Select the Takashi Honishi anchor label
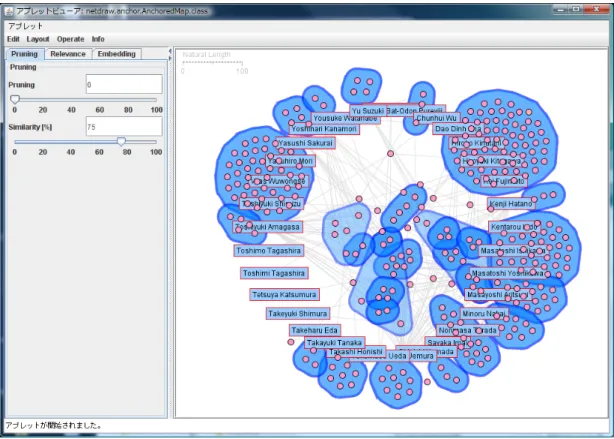This screenshot has height=439, width=614. click(x=356, y=352)
